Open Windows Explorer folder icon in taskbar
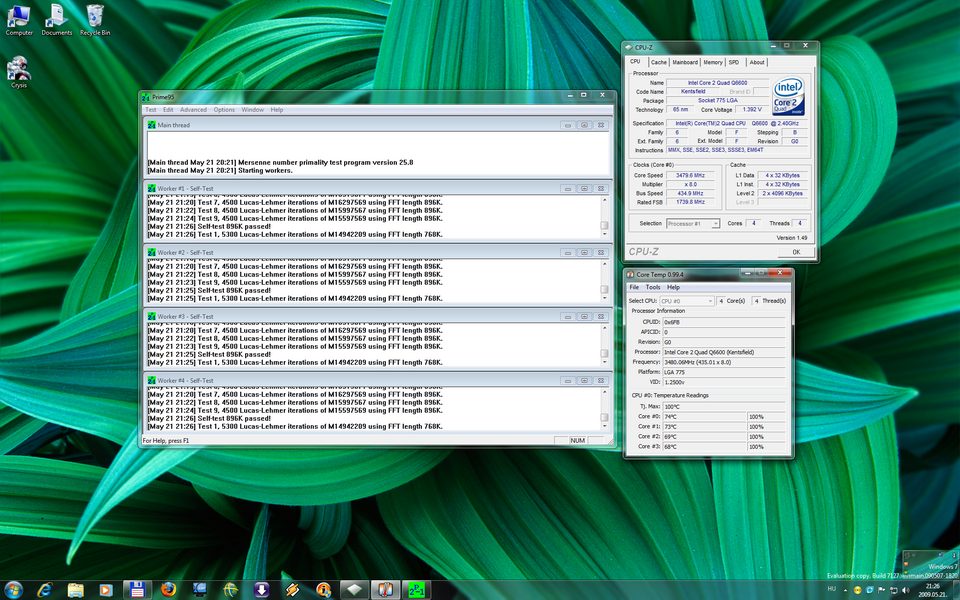The image size is (960, 600). pos(75,590)
